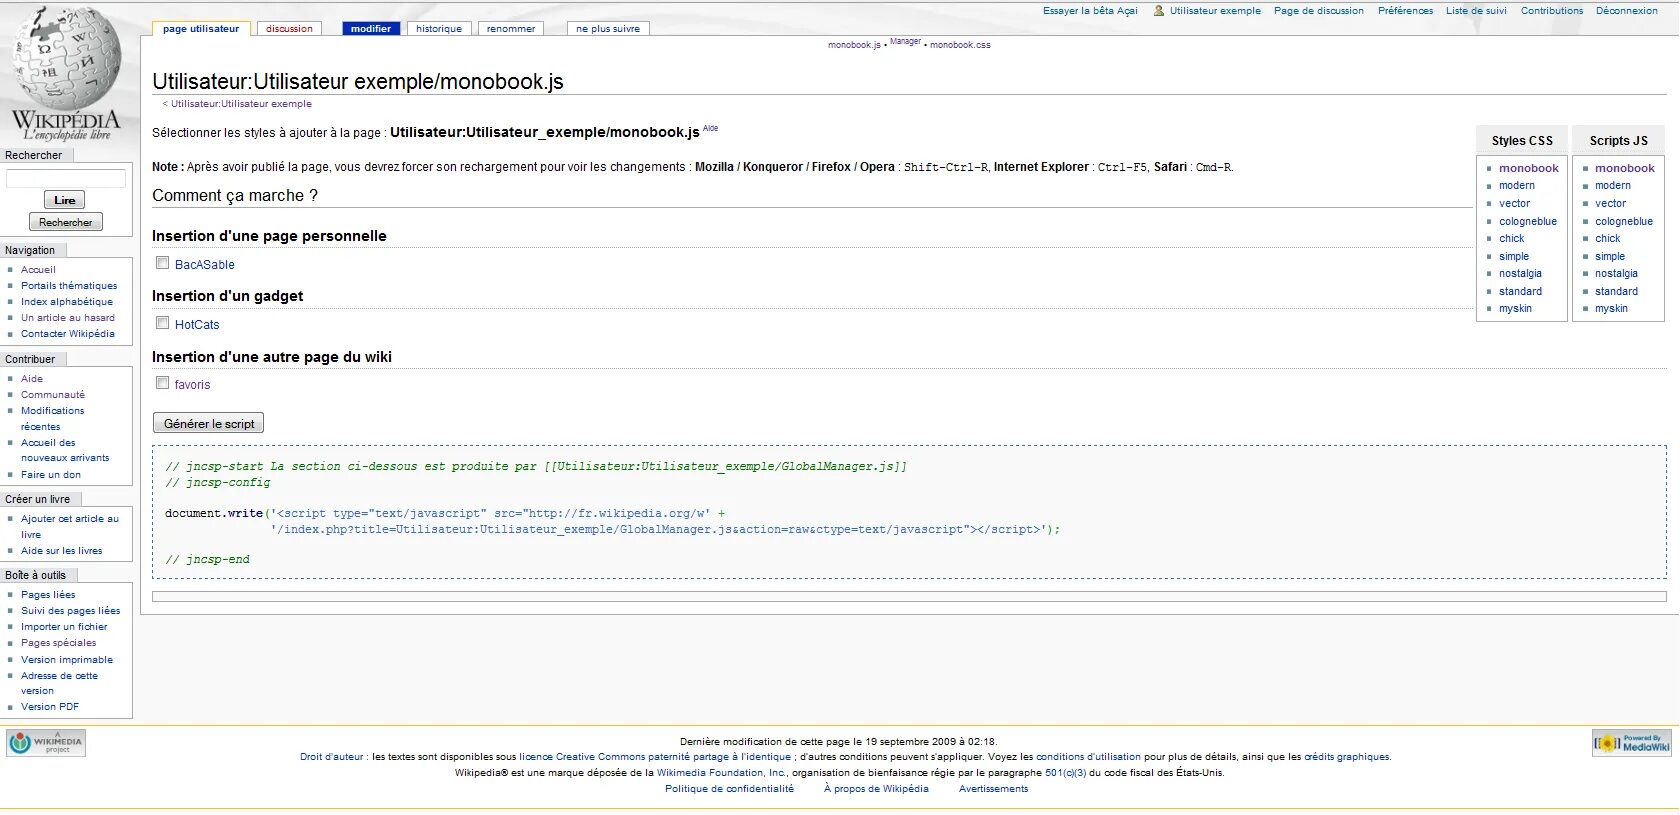Open Avertissements footer link
The image size is (1680, 815).
pos(993,789)
